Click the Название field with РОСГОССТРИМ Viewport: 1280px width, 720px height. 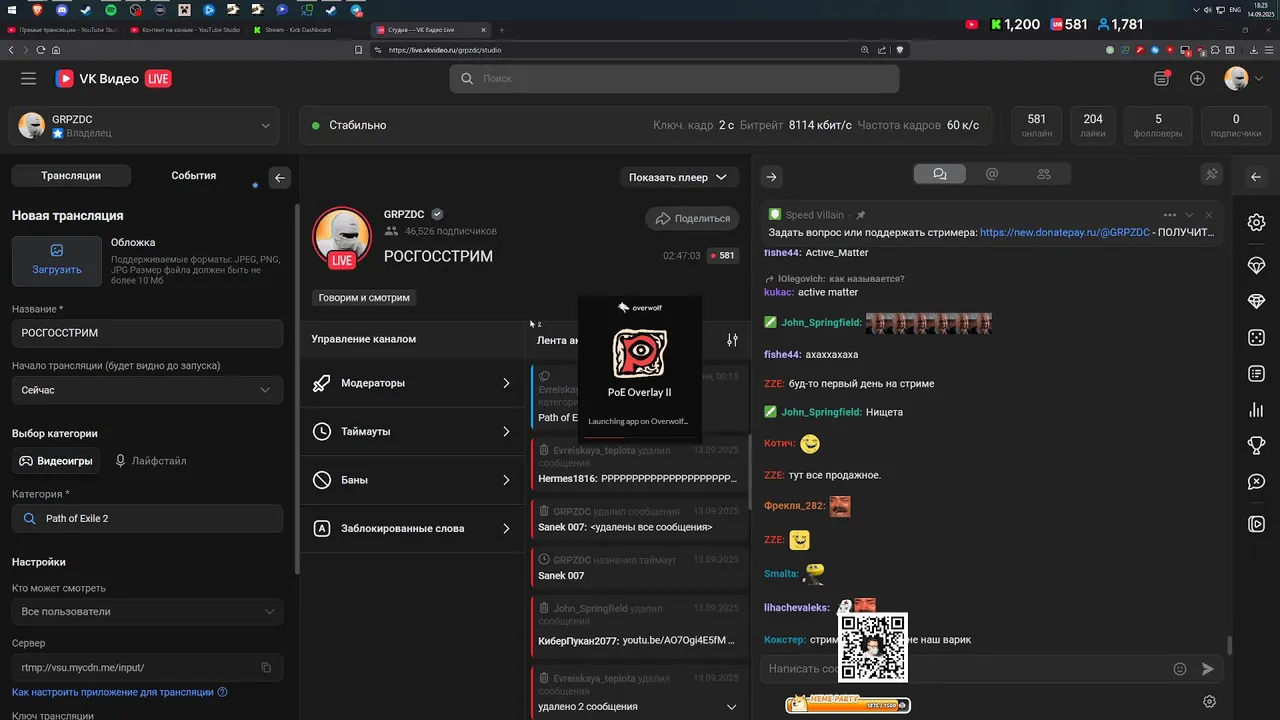(147, 333)
